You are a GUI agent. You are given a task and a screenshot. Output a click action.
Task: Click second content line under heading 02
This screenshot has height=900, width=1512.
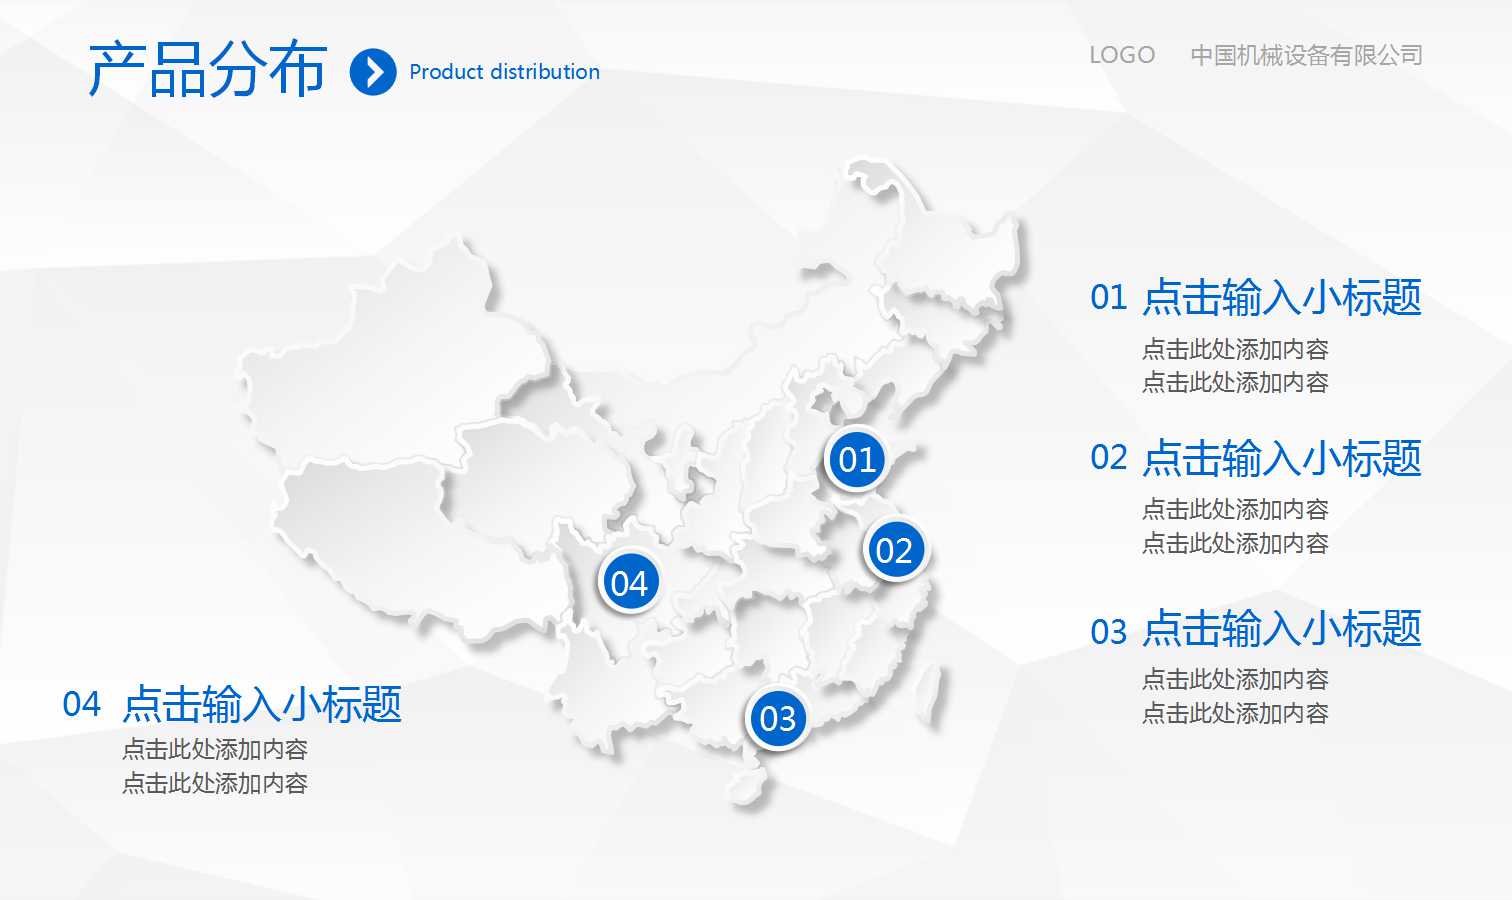tap(1235, 543)
